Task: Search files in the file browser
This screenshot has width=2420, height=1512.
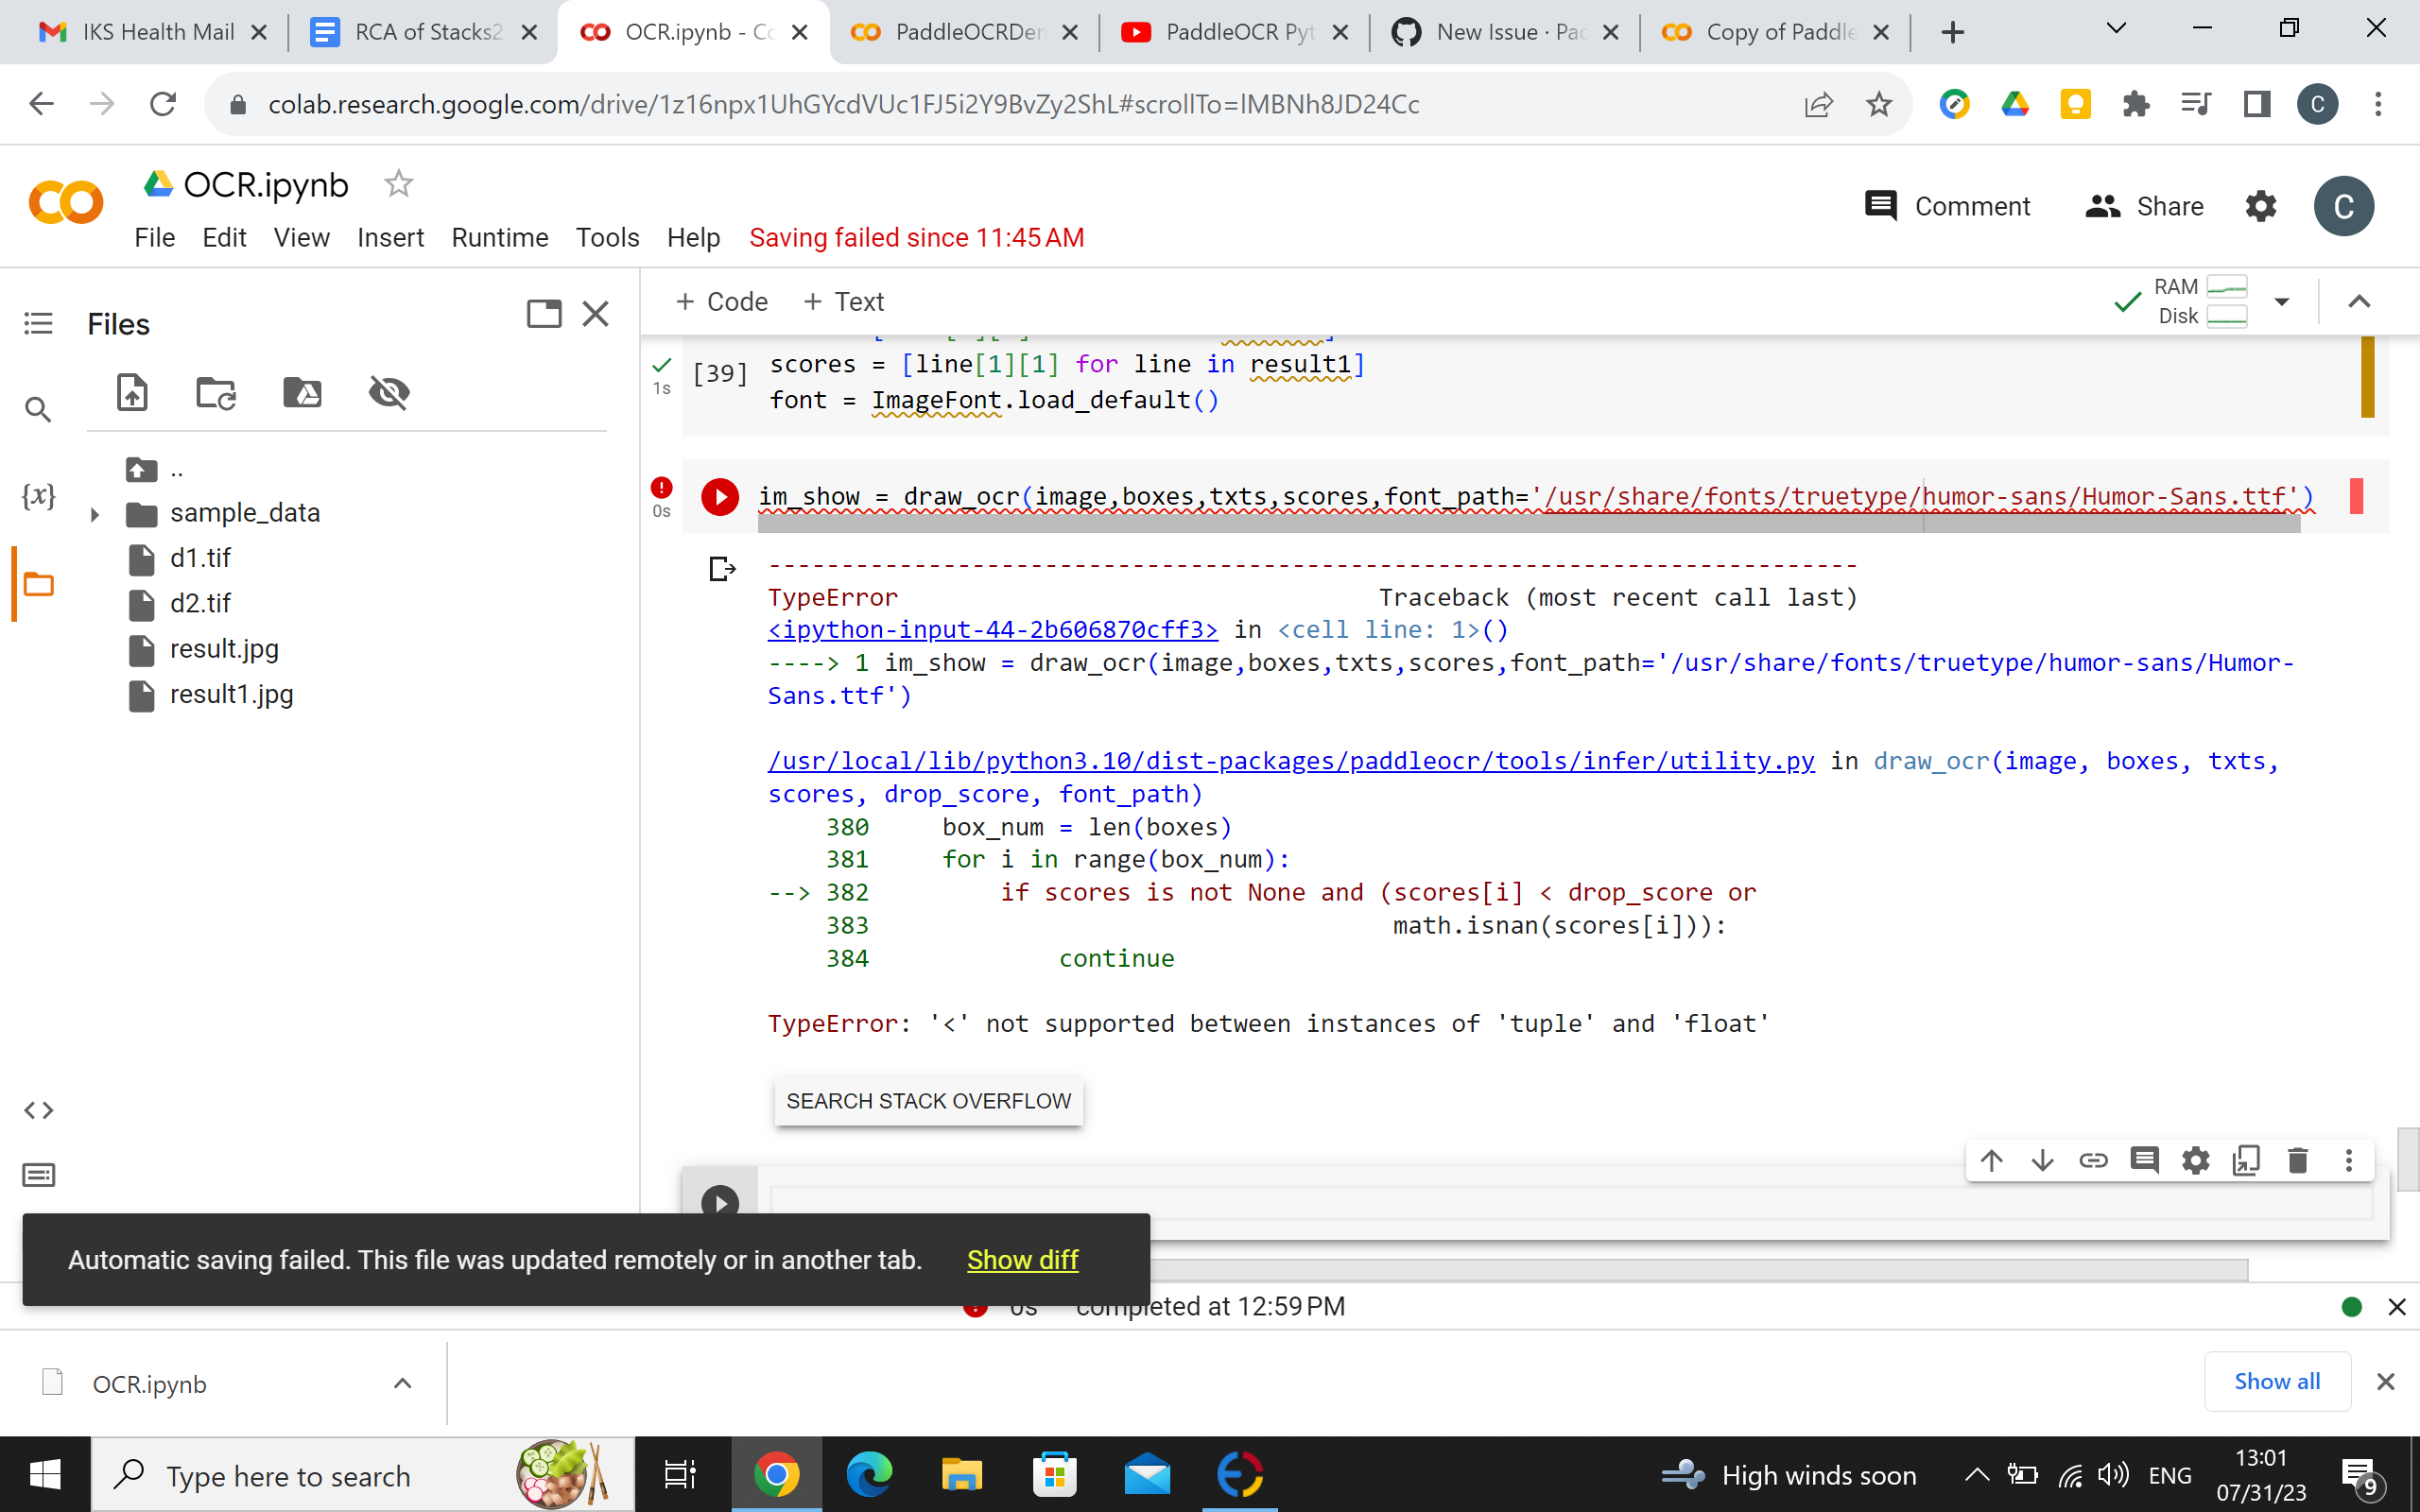Action: tap(38, 409)
